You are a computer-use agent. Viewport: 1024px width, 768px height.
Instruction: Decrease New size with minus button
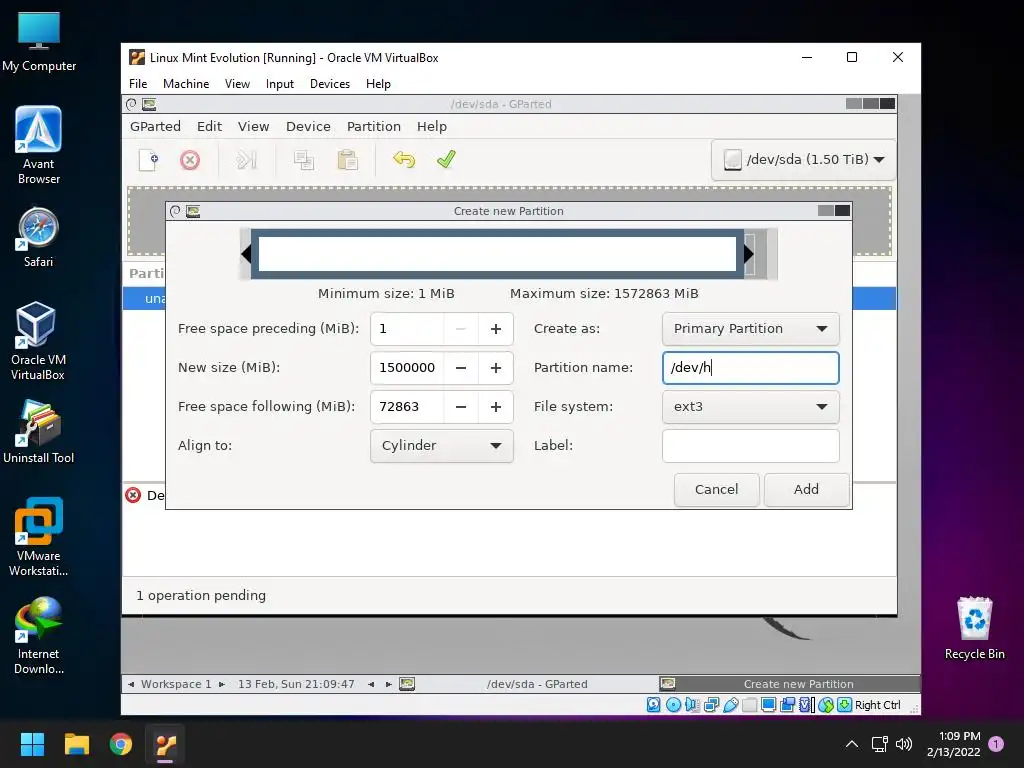[x=460, y=368]
